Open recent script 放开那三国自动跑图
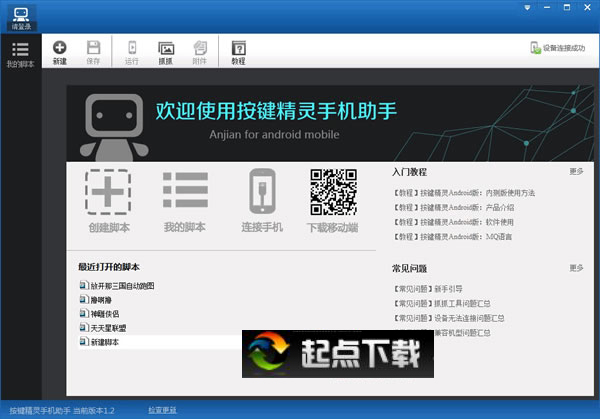Screen dimensions: 600x419 [x=117, y=285]
